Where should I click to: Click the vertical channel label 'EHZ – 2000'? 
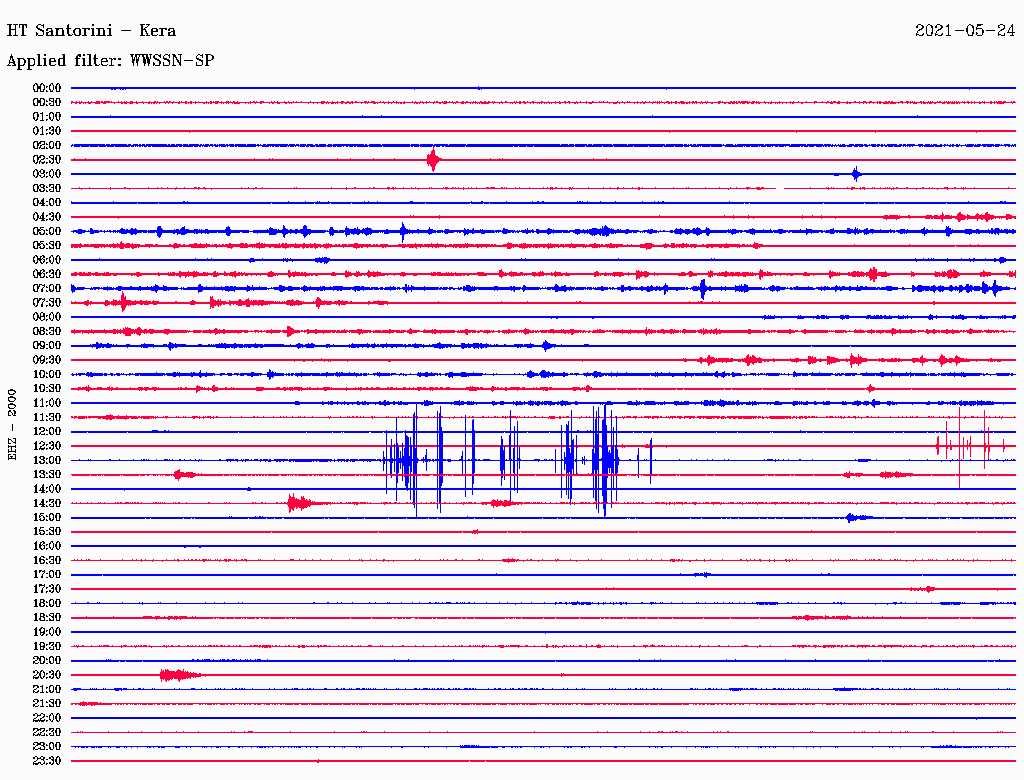click(12, 425)
